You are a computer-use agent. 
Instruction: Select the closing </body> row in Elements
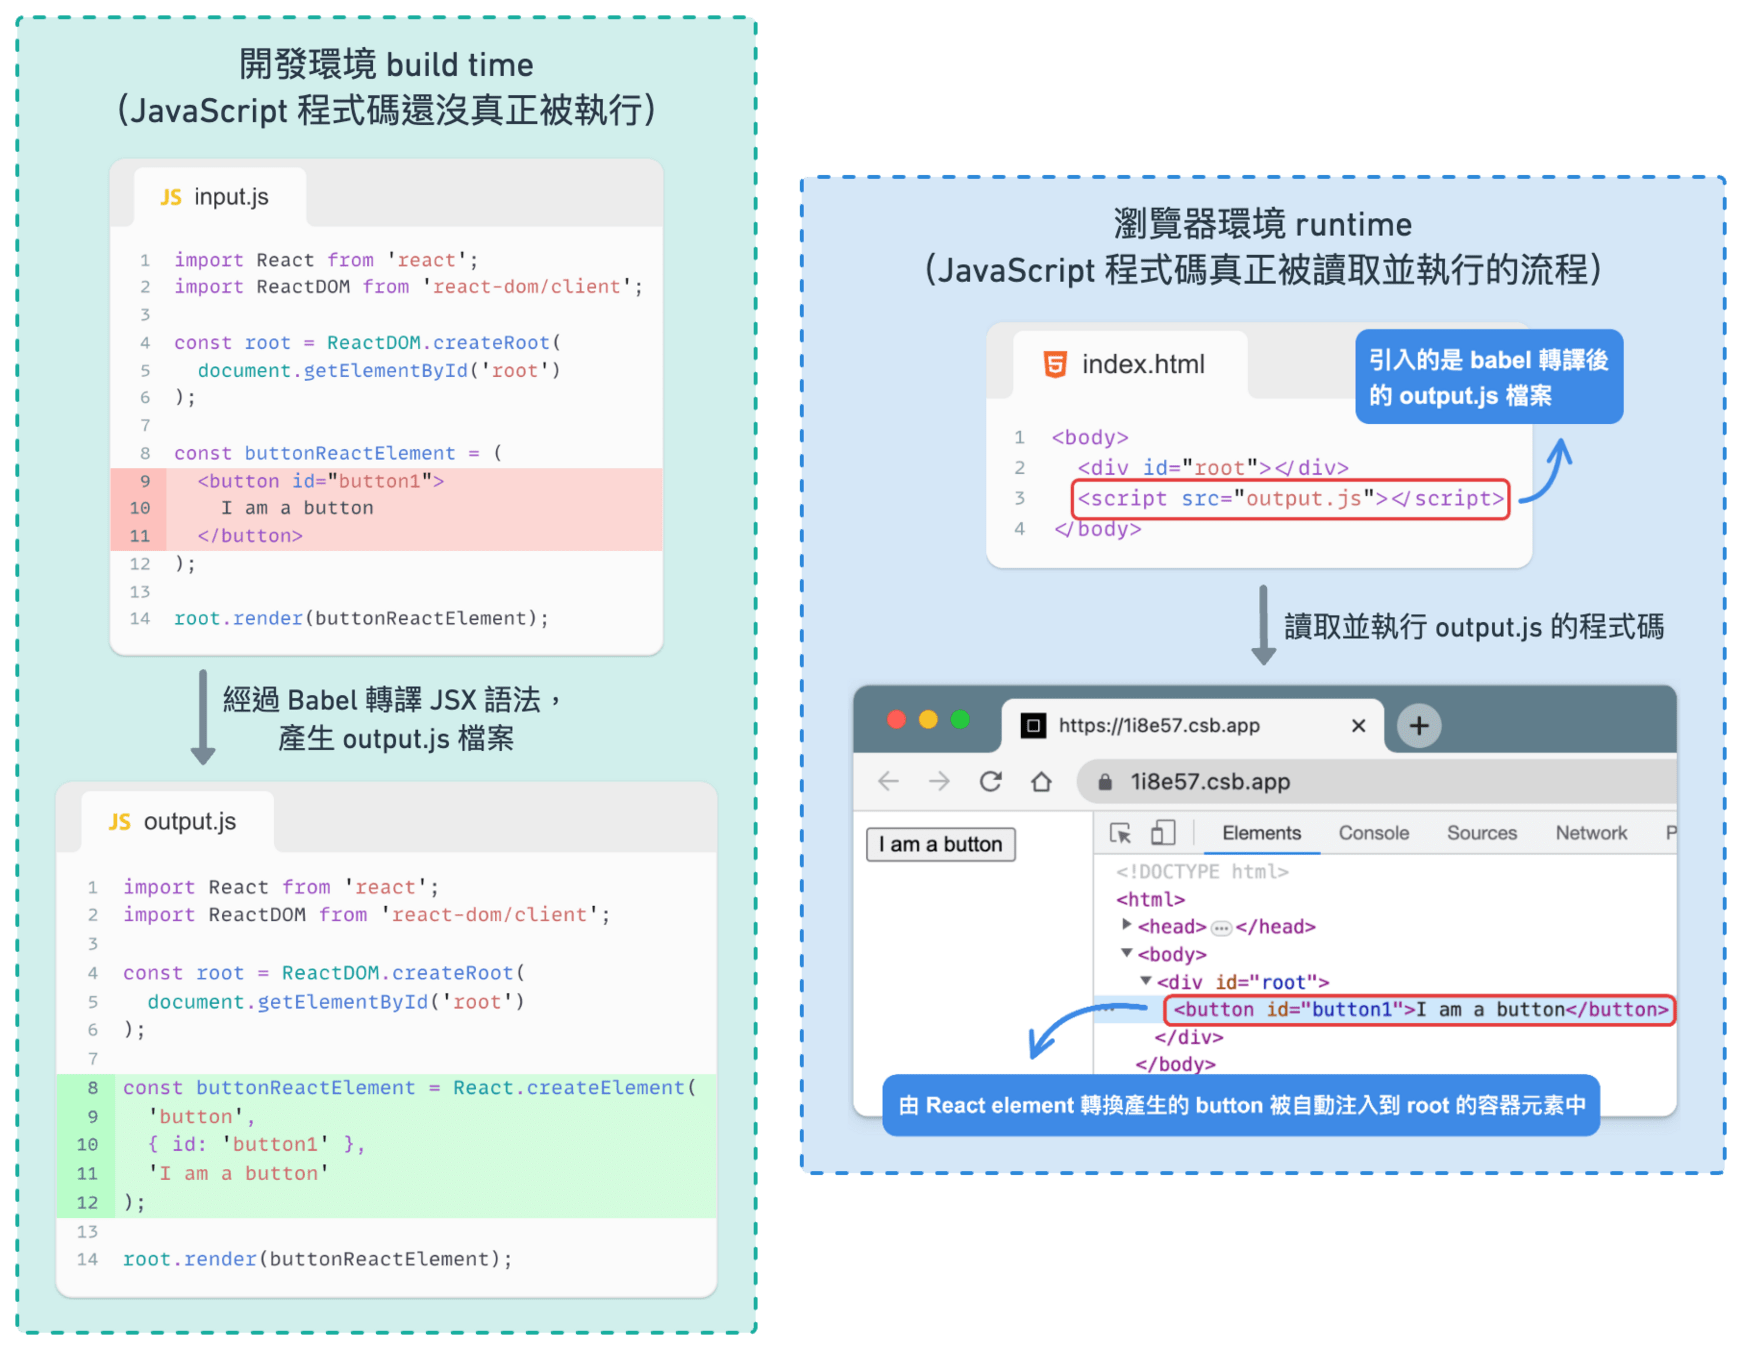click(1175, 1064)
